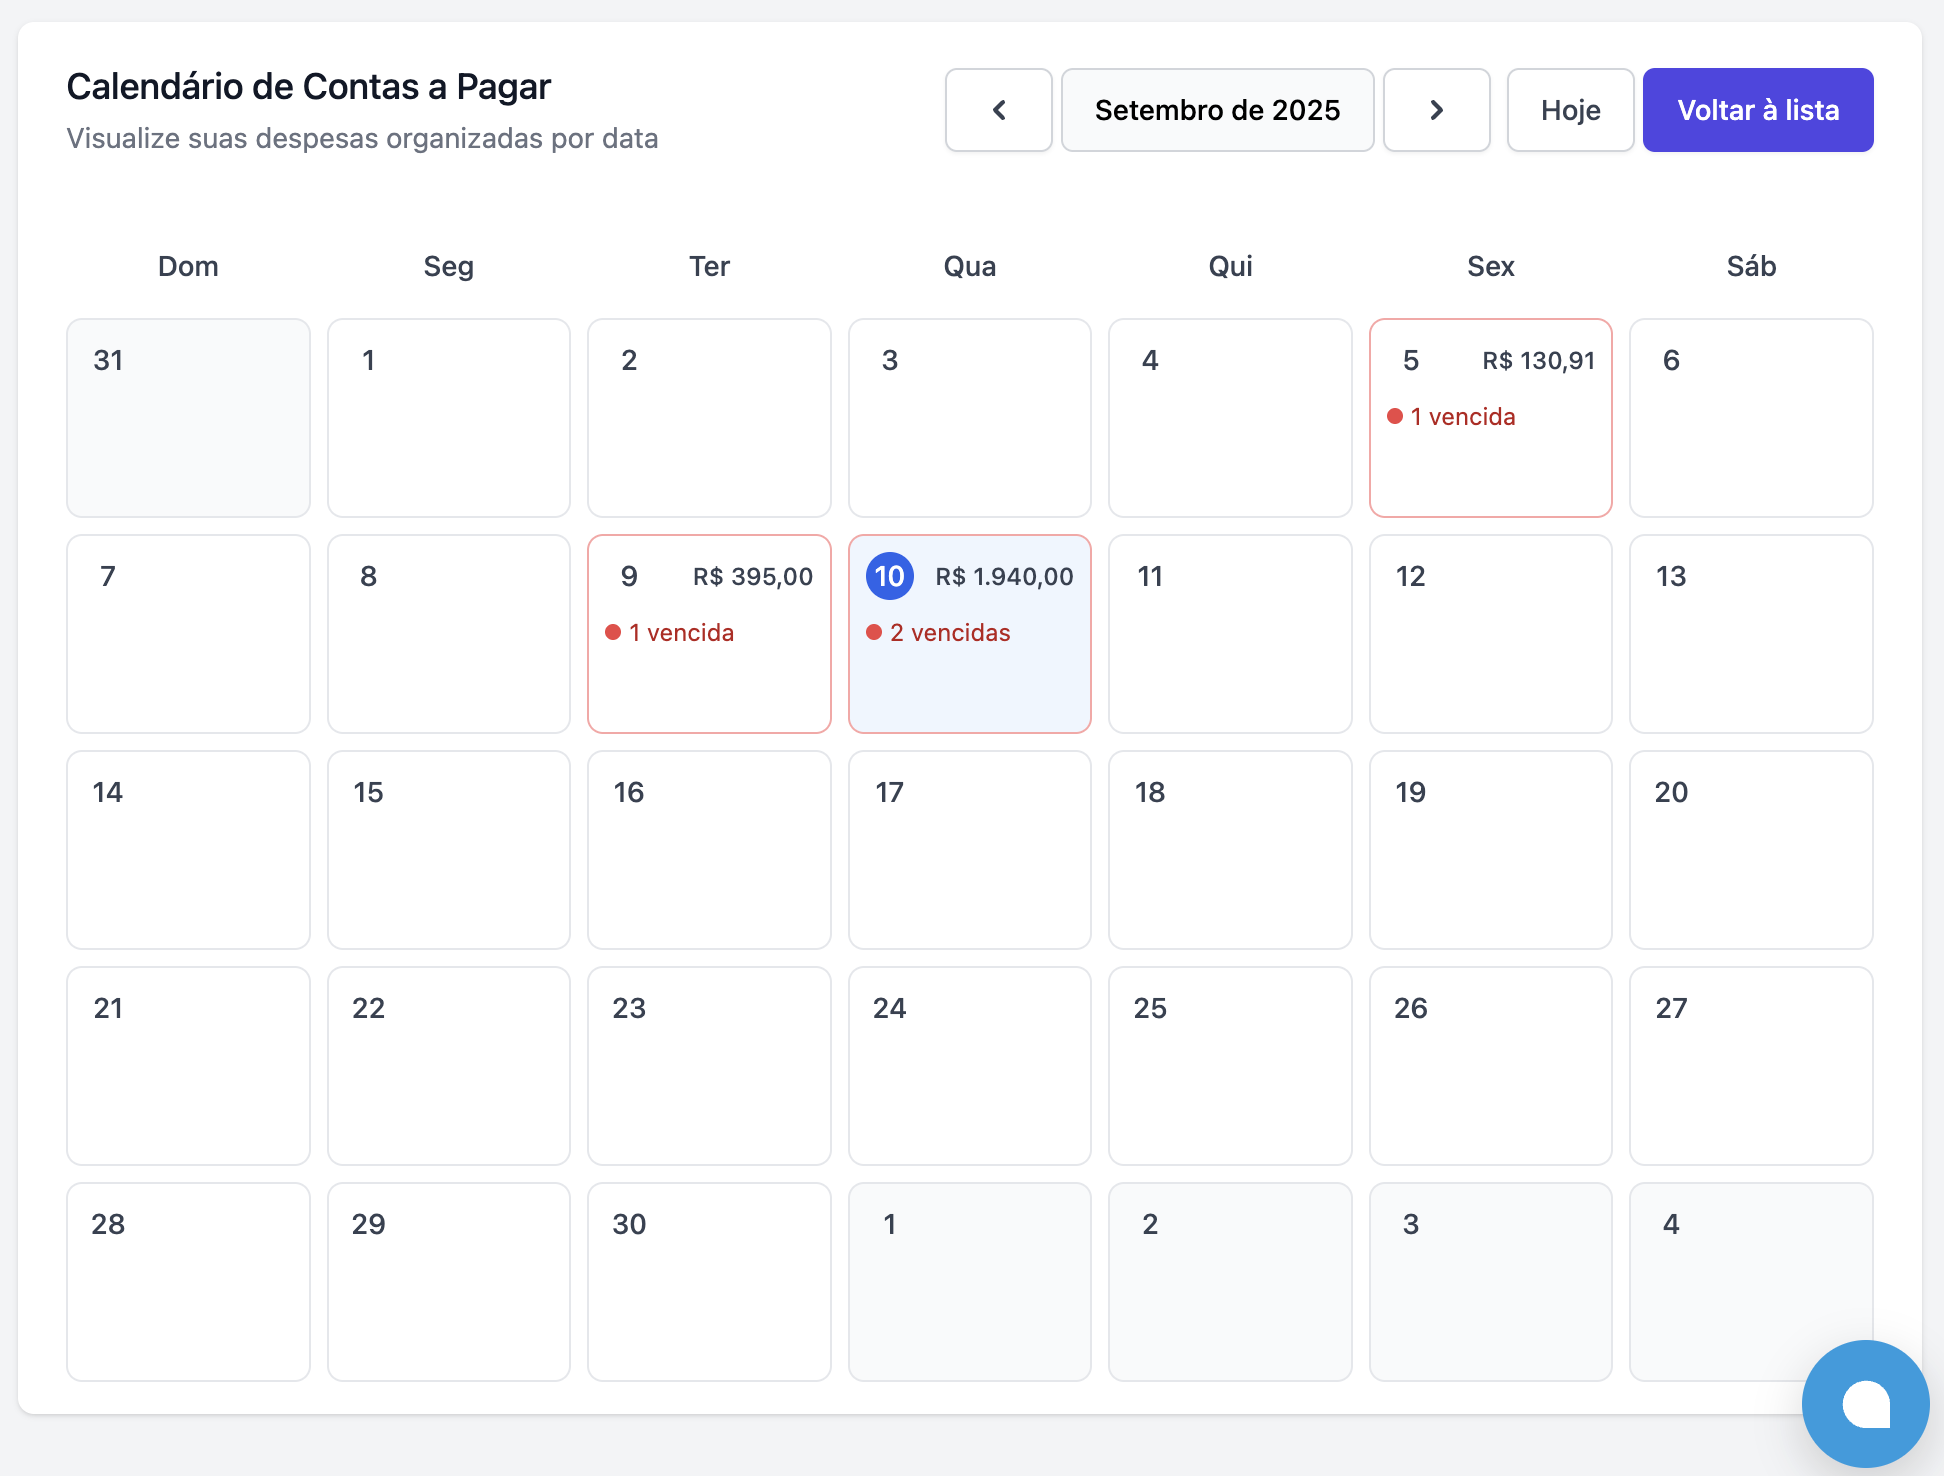Go to the previous month arrow
Image resolution: width=1944 pixels, height=1476 pixels.
click(x=998, y=110)
